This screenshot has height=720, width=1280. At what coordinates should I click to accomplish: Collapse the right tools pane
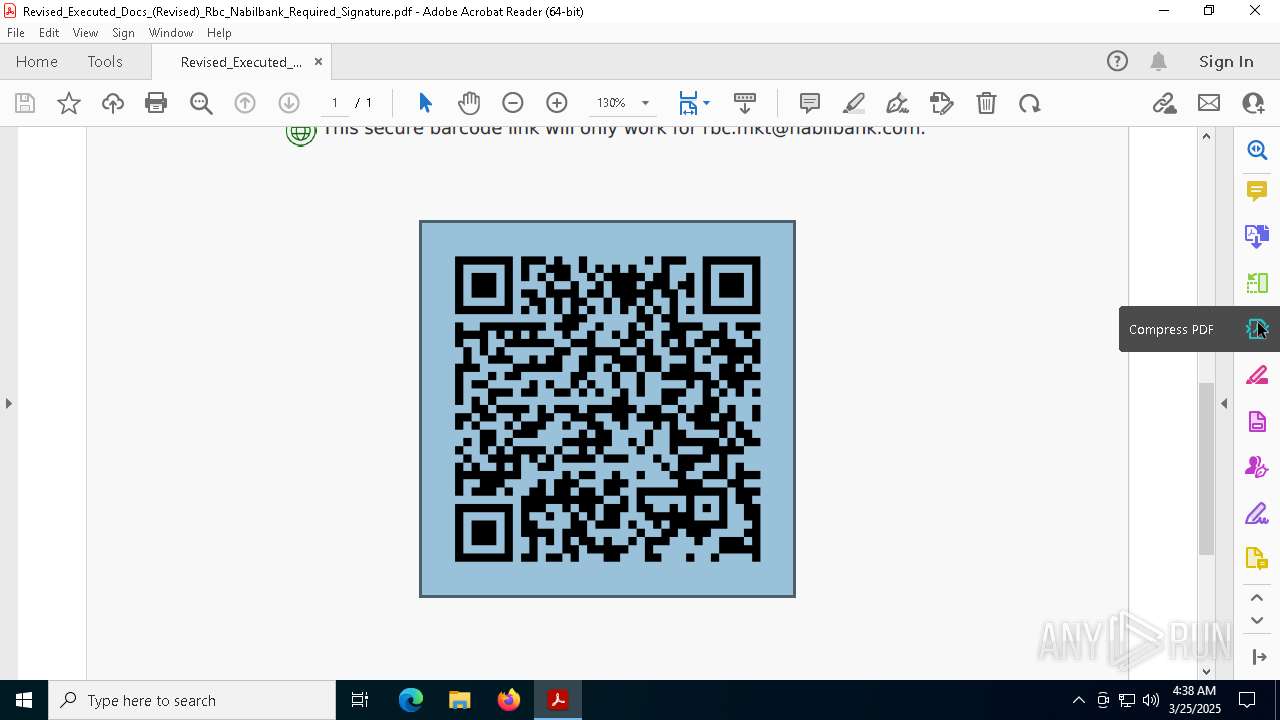(1259, 657)
